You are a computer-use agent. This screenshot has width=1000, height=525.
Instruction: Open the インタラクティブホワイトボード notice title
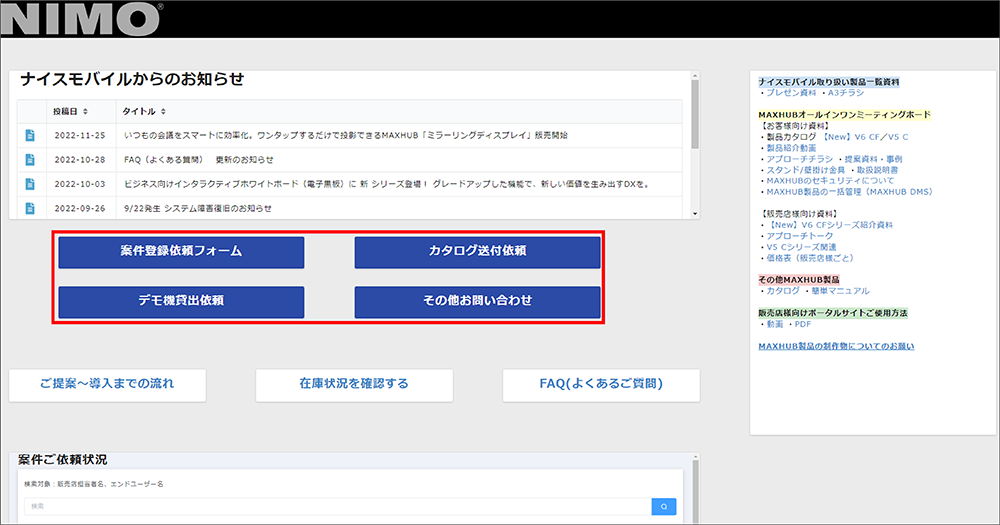coord(387,184)
